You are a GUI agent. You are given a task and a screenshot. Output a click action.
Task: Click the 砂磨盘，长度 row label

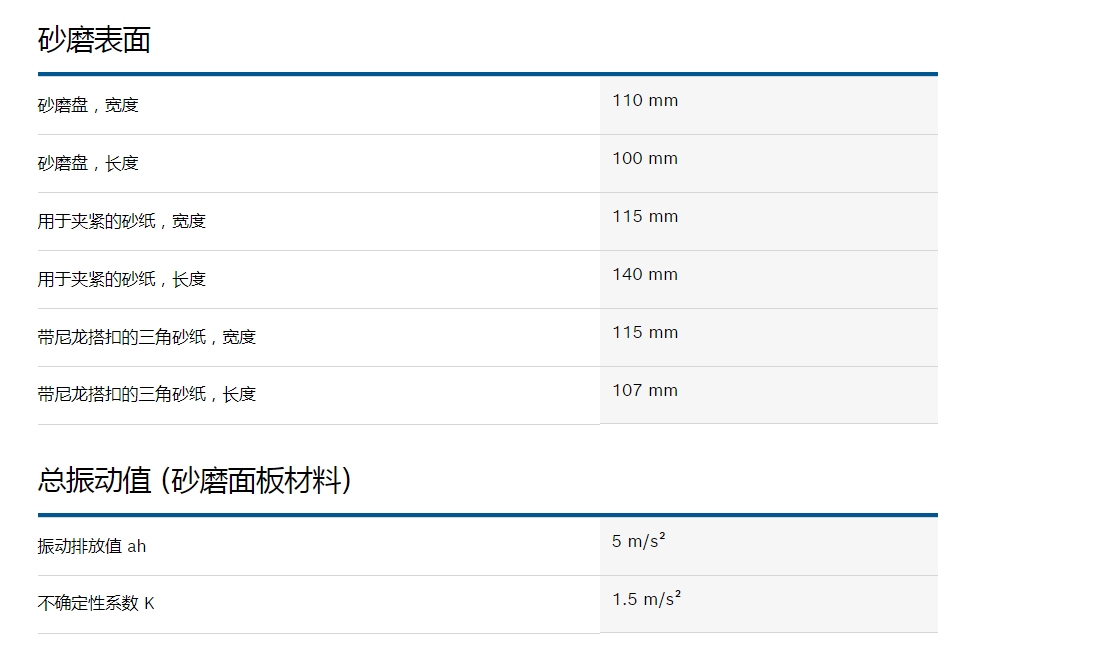pyautogui.click(x=88, y=163)
